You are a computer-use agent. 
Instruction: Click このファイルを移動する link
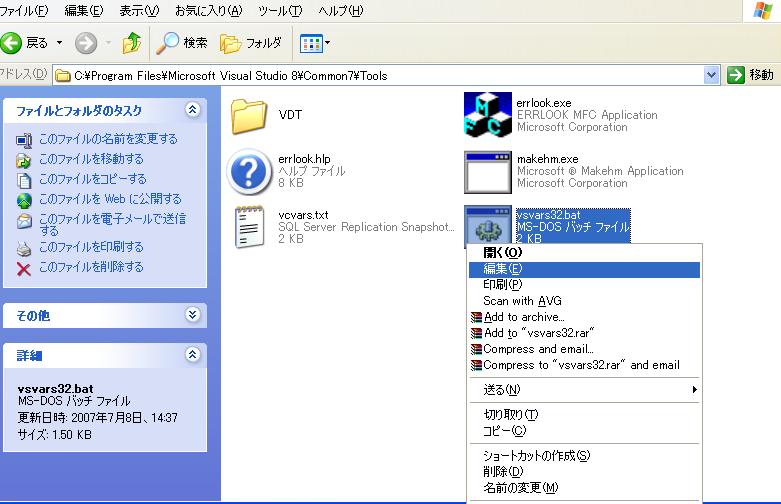[91, 159]
